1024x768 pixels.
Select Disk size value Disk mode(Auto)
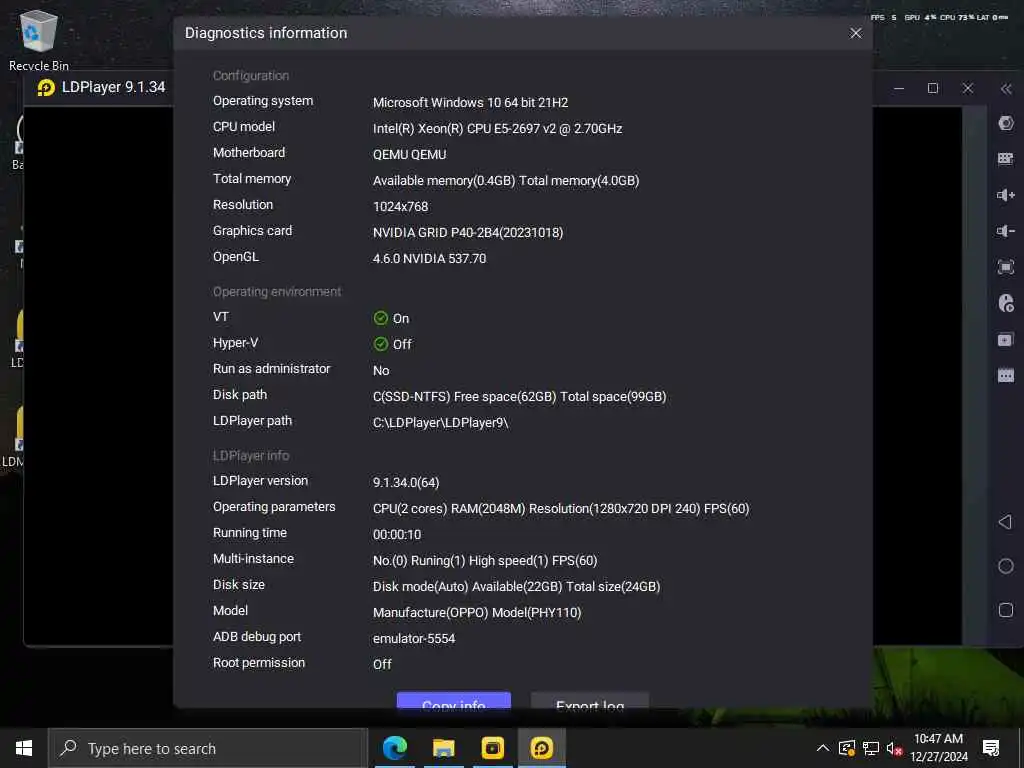tap(516, 586)
